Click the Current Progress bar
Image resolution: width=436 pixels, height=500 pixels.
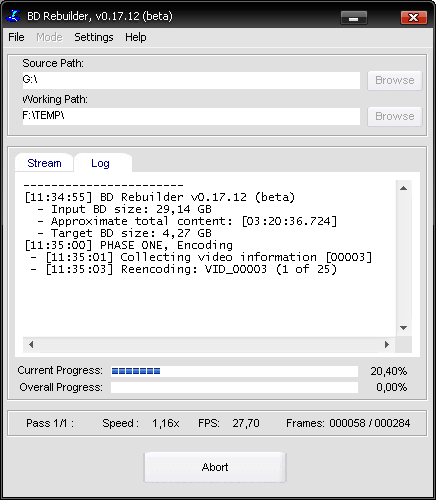point(234,371)
